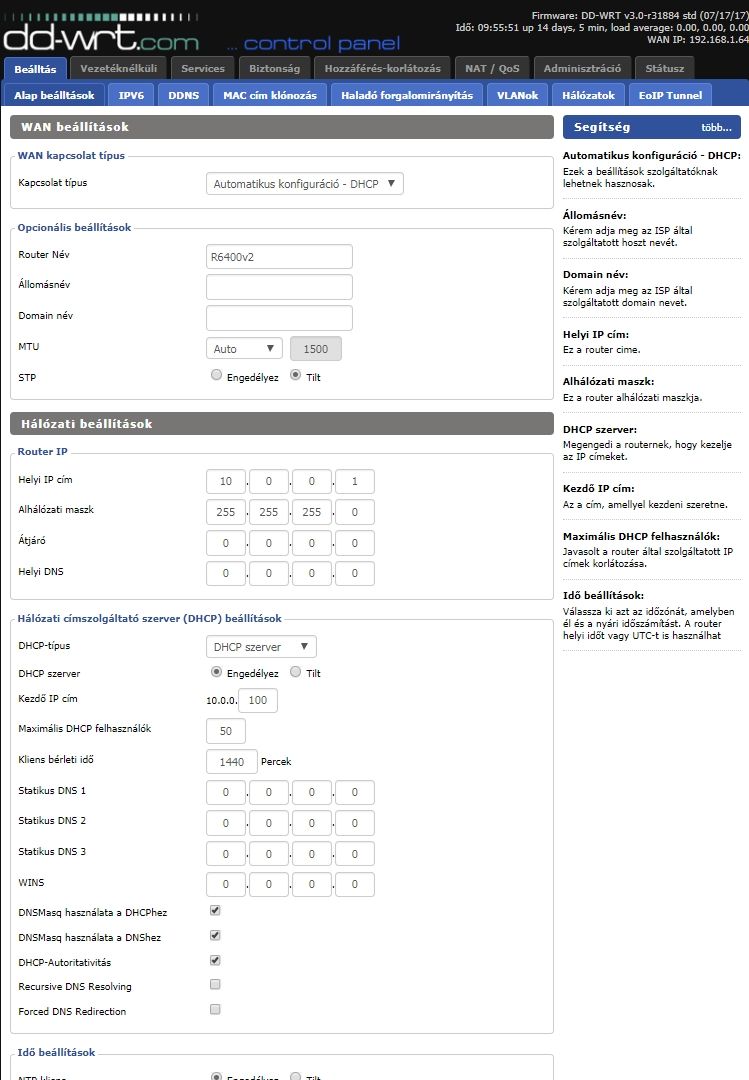
Task: Select STP Engedélyez radio button
Action: click(216, 375)
